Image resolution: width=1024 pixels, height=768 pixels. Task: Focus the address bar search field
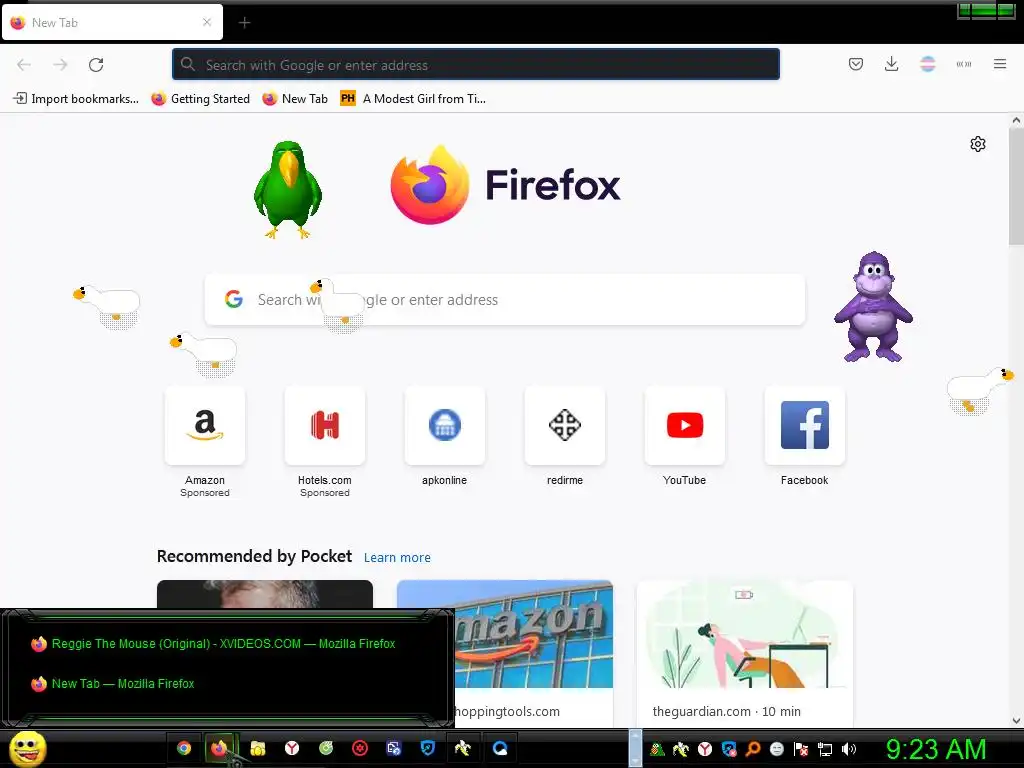click(x=475, y=65)
